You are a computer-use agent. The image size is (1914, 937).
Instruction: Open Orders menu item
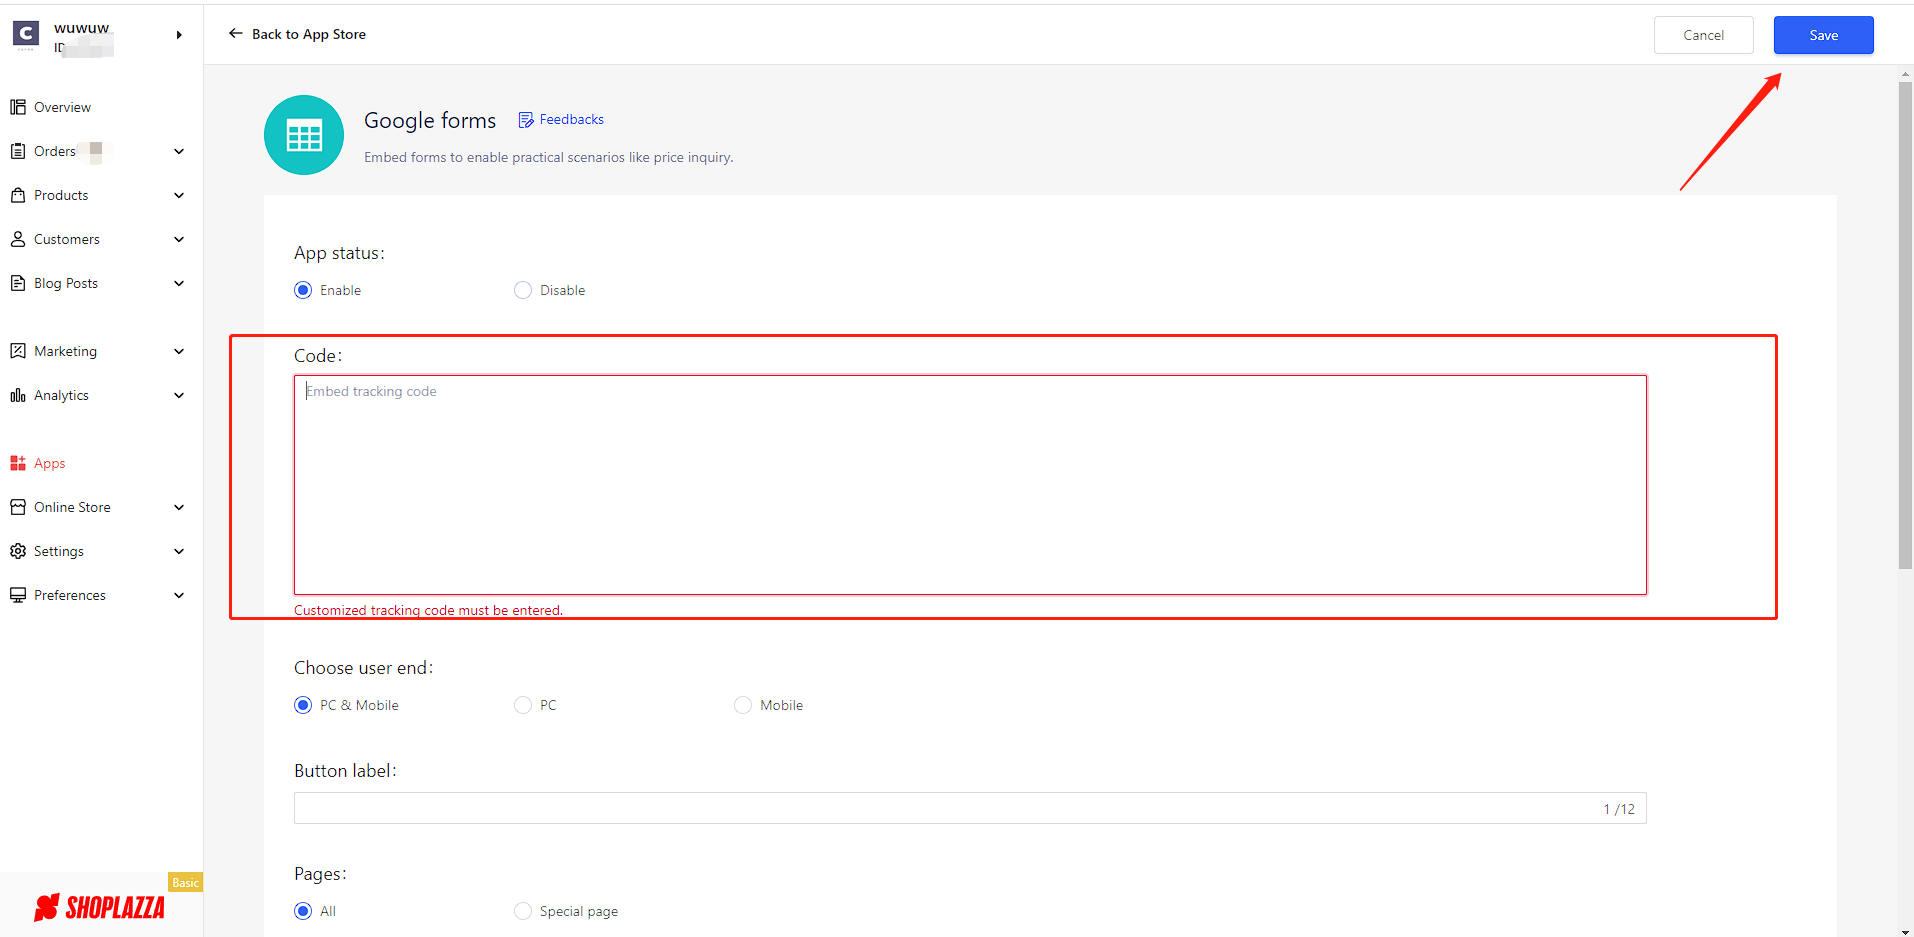55,151
